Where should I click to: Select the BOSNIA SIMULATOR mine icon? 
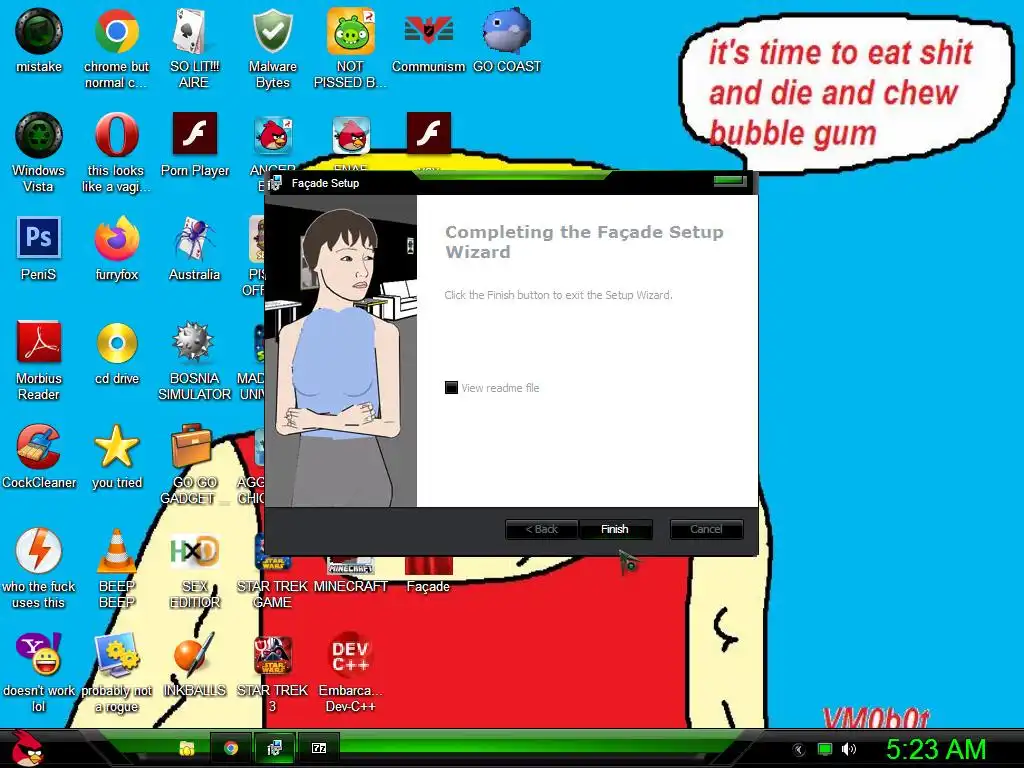[194, 360]
